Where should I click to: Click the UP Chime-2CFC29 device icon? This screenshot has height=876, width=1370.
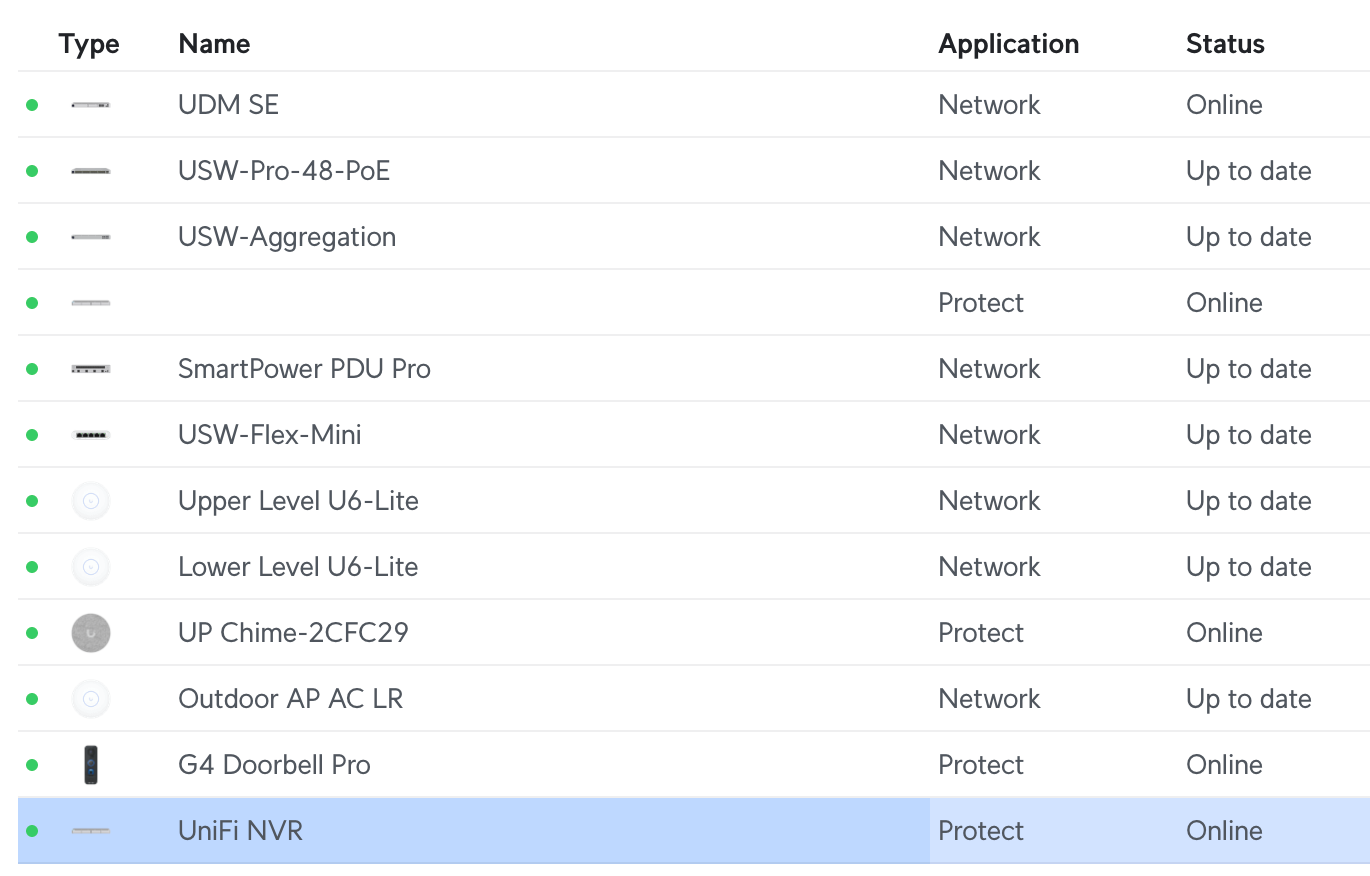(x=91, y=633)
